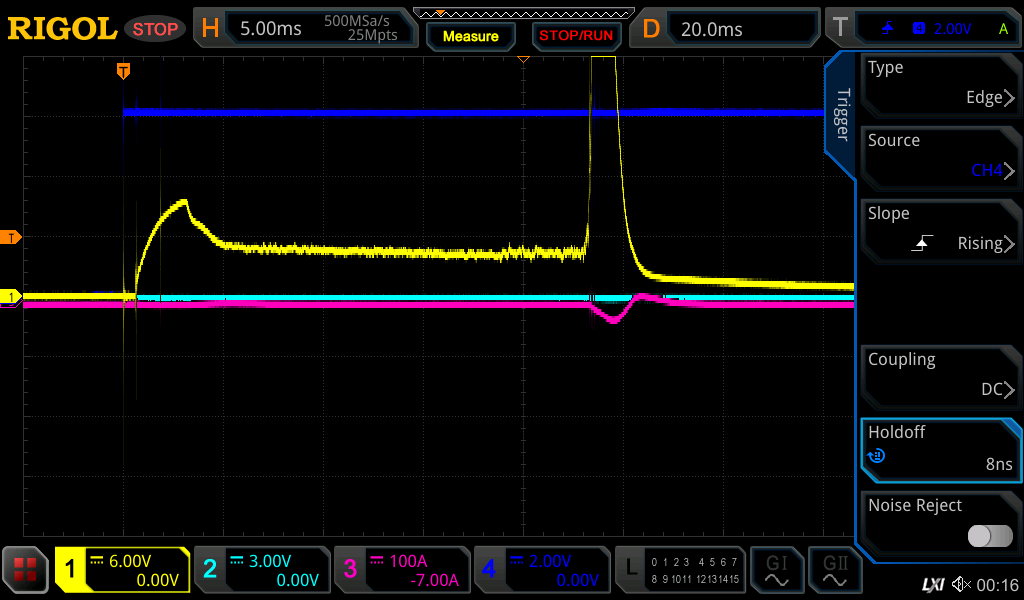
Task: Click the holdoff rotary knob icon
Action: point(876,457)
